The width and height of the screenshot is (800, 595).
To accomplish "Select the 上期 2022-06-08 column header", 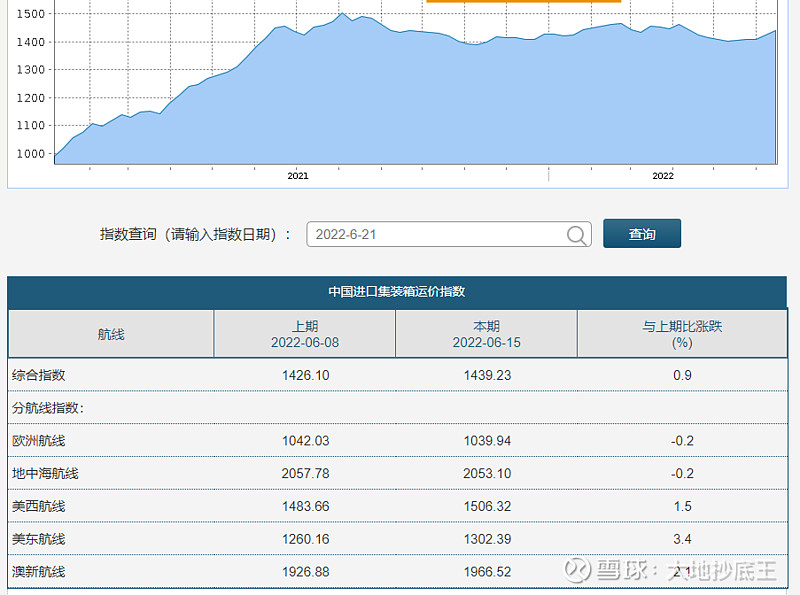I will click(x=305, y=334).
